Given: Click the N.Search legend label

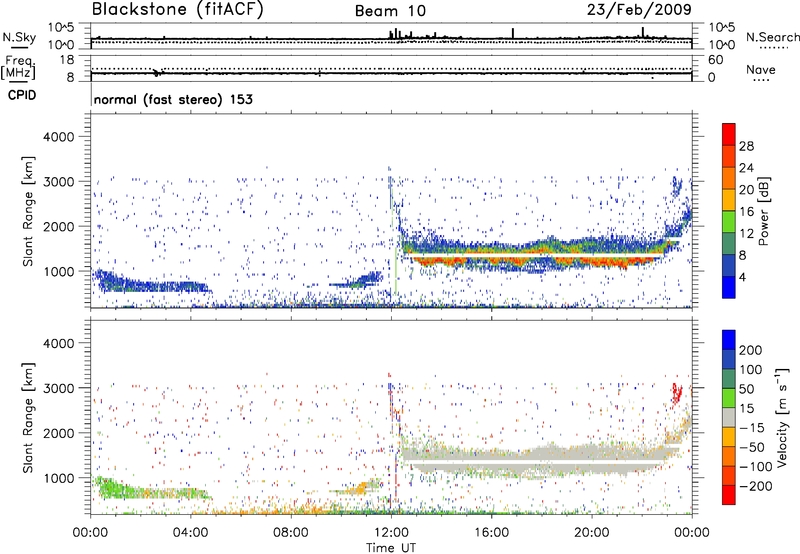Looking at the screenshot, I should click(772, 37).
